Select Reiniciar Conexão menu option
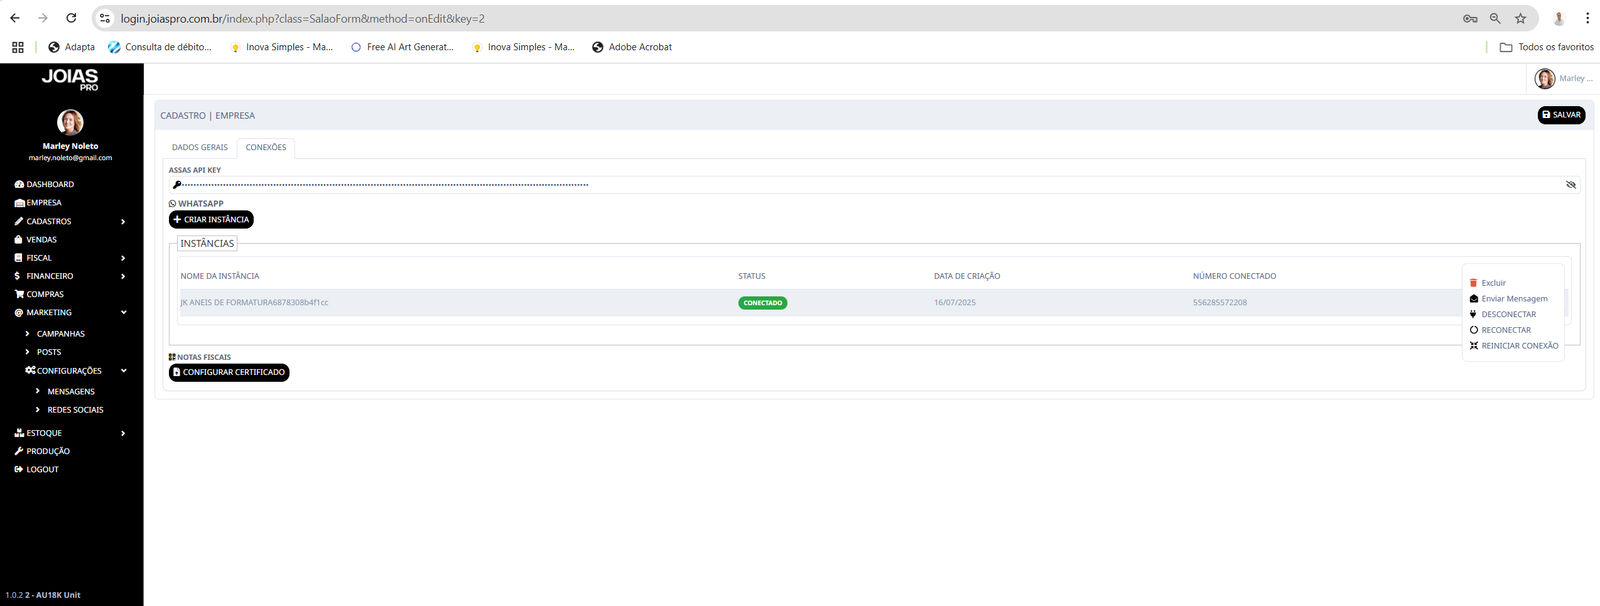This screenshot has height=606, width=1600. point(1519,346)
